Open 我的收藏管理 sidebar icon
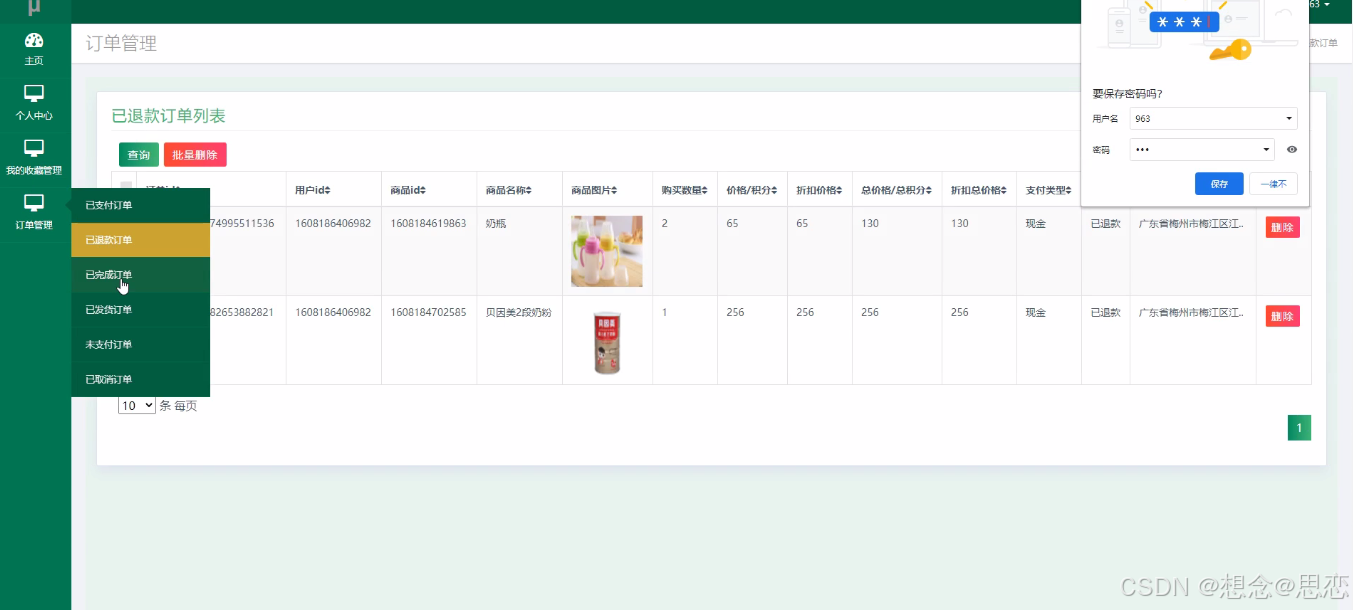This screenshot has height=610, width=1353. pyautogui.click(x=34, y=148)
